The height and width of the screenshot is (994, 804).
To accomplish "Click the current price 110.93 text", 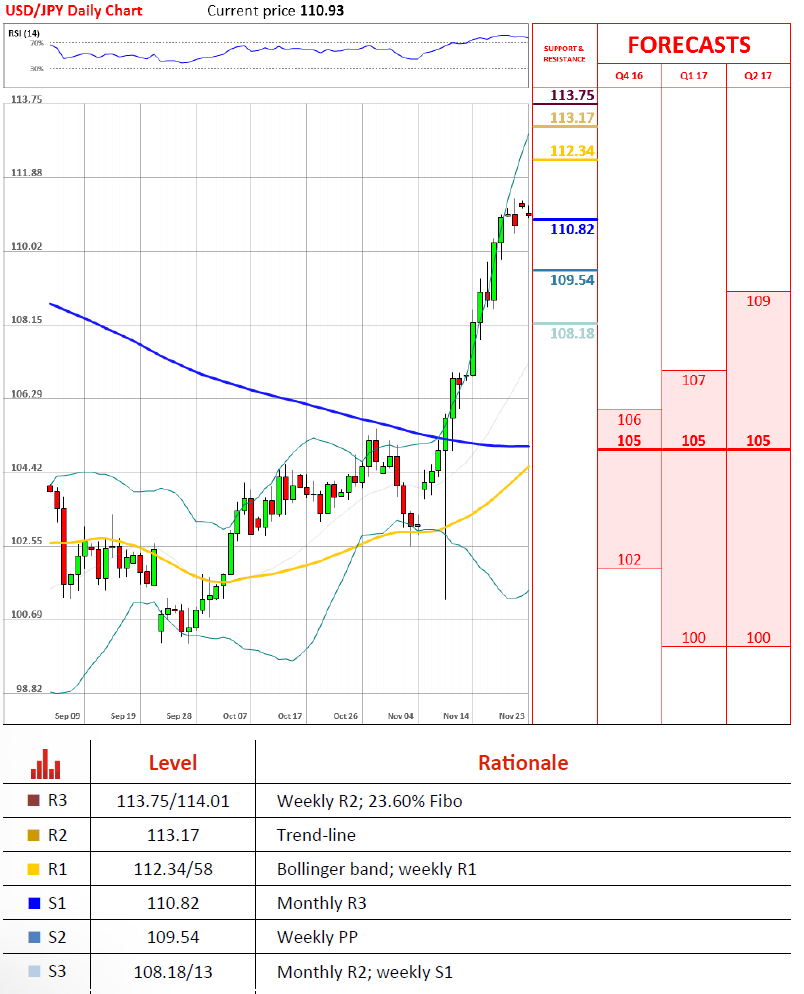I will pos(276,11).
